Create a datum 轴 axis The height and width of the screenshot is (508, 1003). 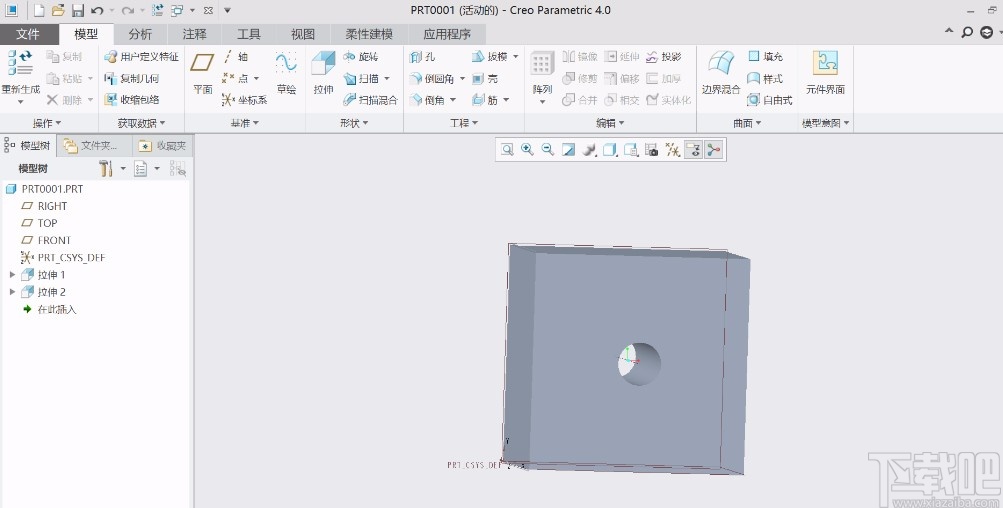(235, 57)
